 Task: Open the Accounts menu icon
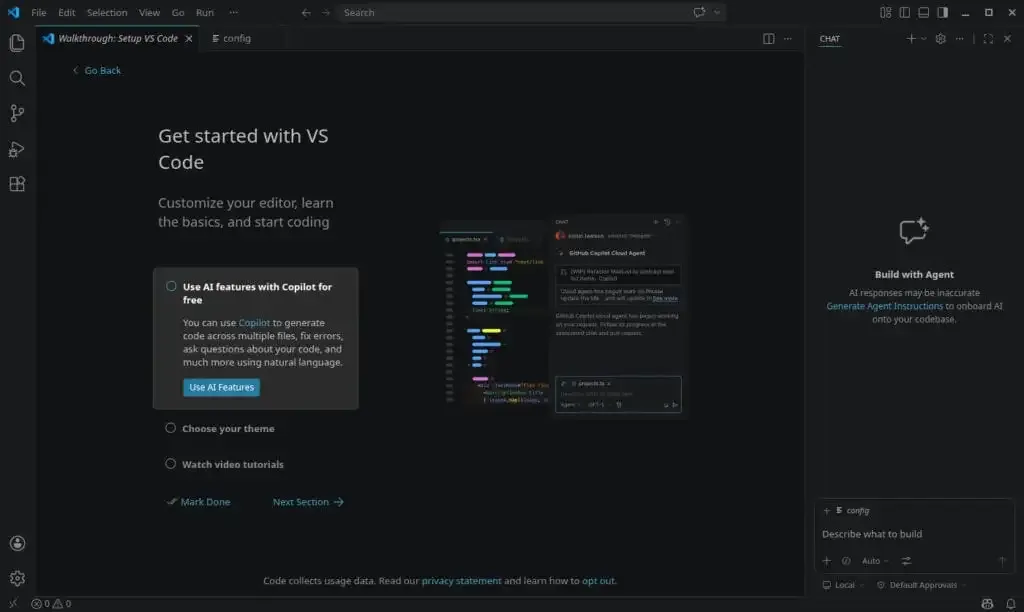pyautogui.click(x=17, y=543)
